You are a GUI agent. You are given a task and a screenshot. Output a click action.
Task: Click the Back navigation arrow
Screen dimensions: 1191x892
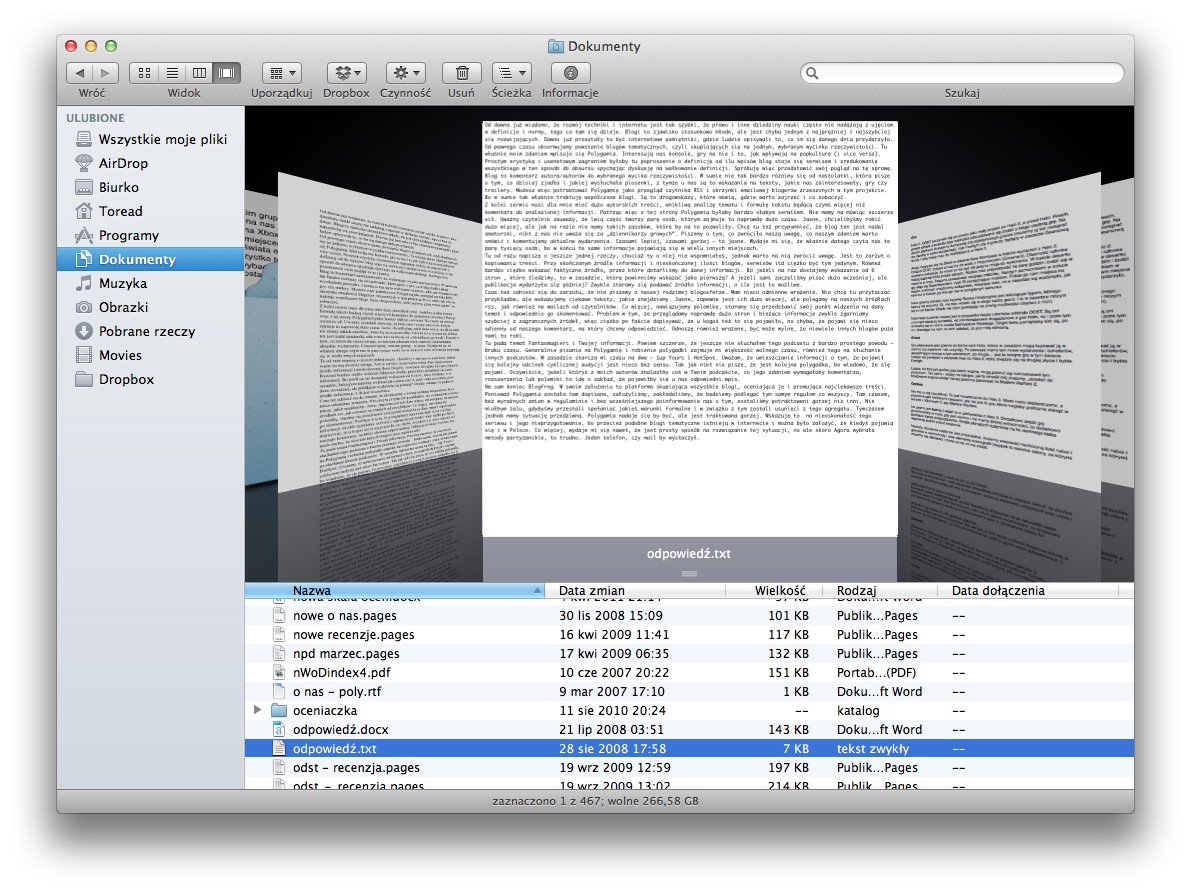click(80, 73)
